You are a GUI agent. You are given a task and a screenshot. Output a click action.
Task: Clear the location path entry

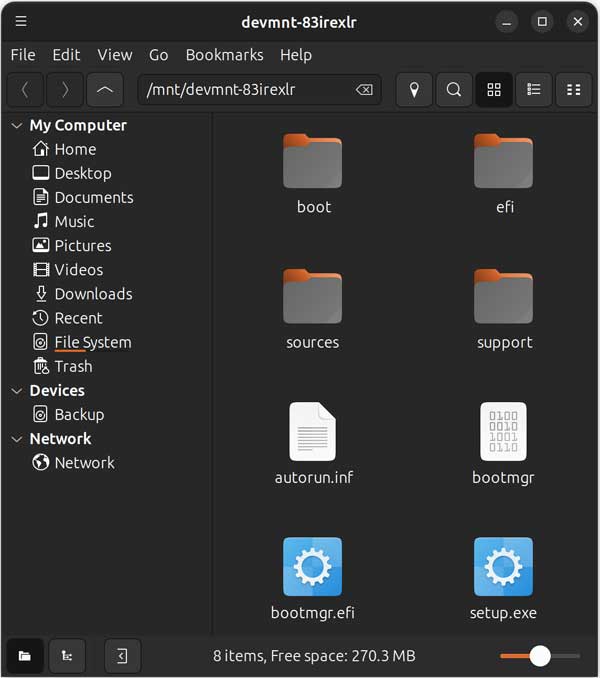[364, 90]
